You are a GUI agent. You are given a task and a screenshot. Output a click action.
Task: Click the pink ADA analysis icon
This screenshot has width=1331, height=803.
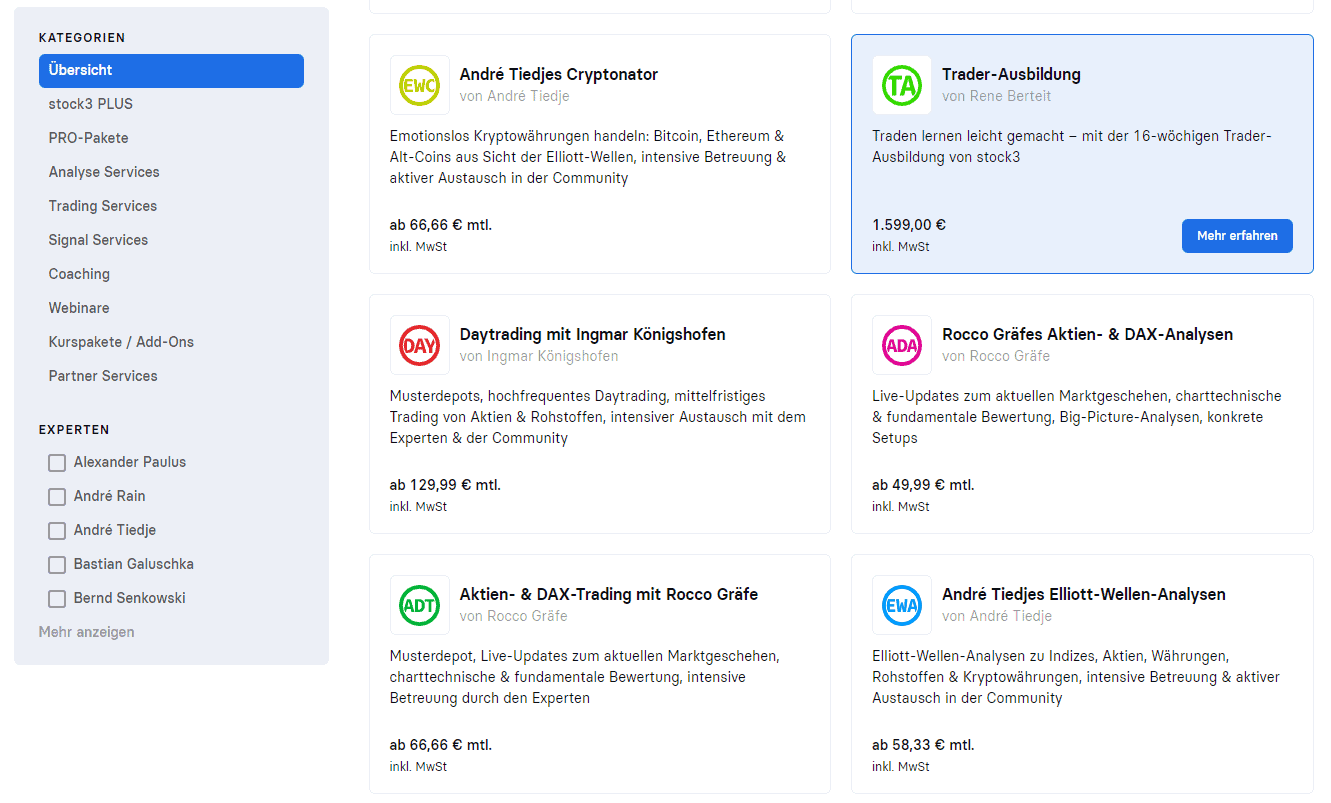point(901,345)
